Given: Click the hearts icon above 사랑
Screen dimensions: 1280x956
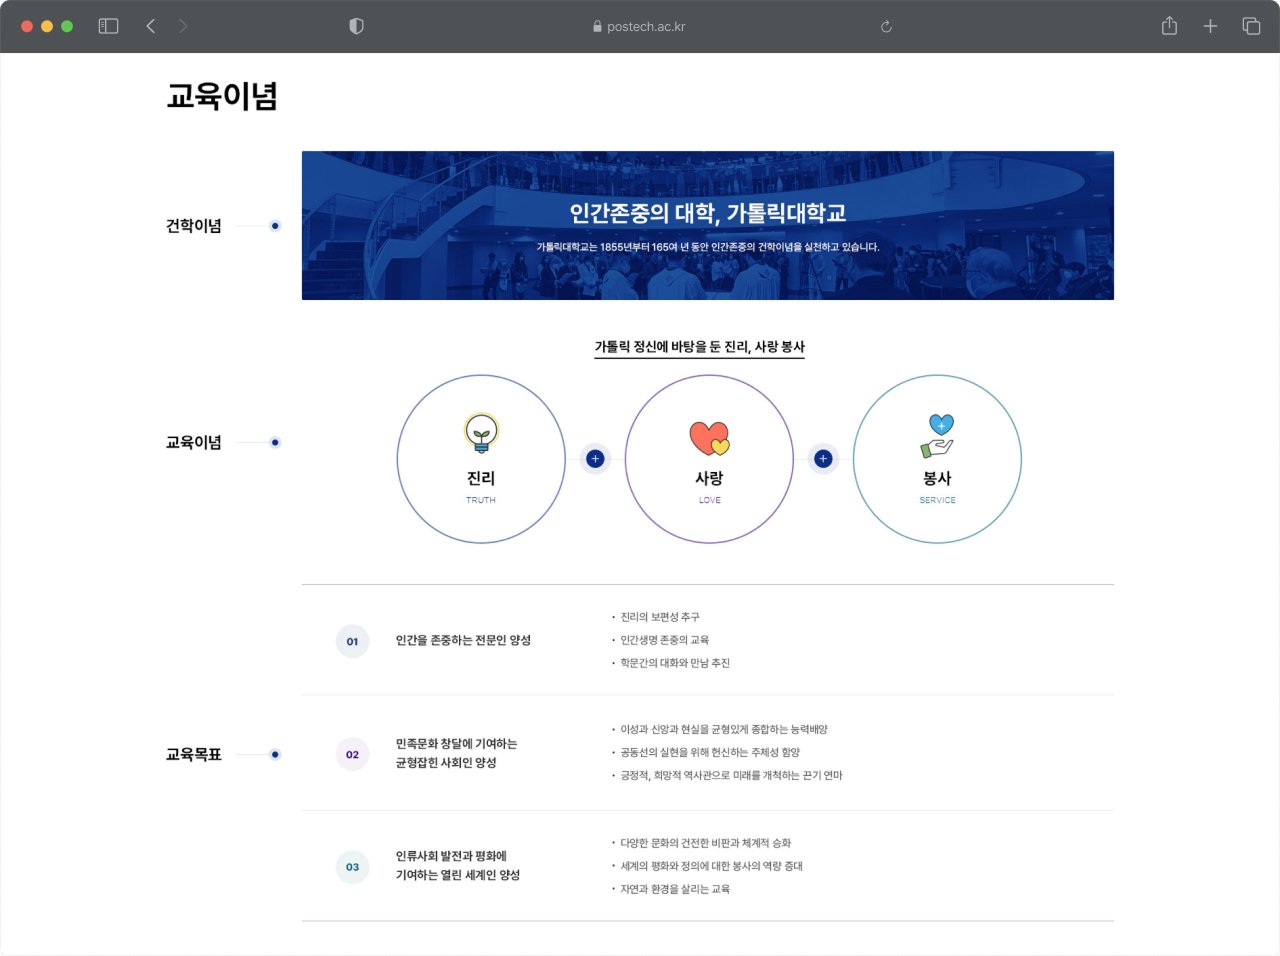Looking at the screenshot, I should (x=709, y=438).
